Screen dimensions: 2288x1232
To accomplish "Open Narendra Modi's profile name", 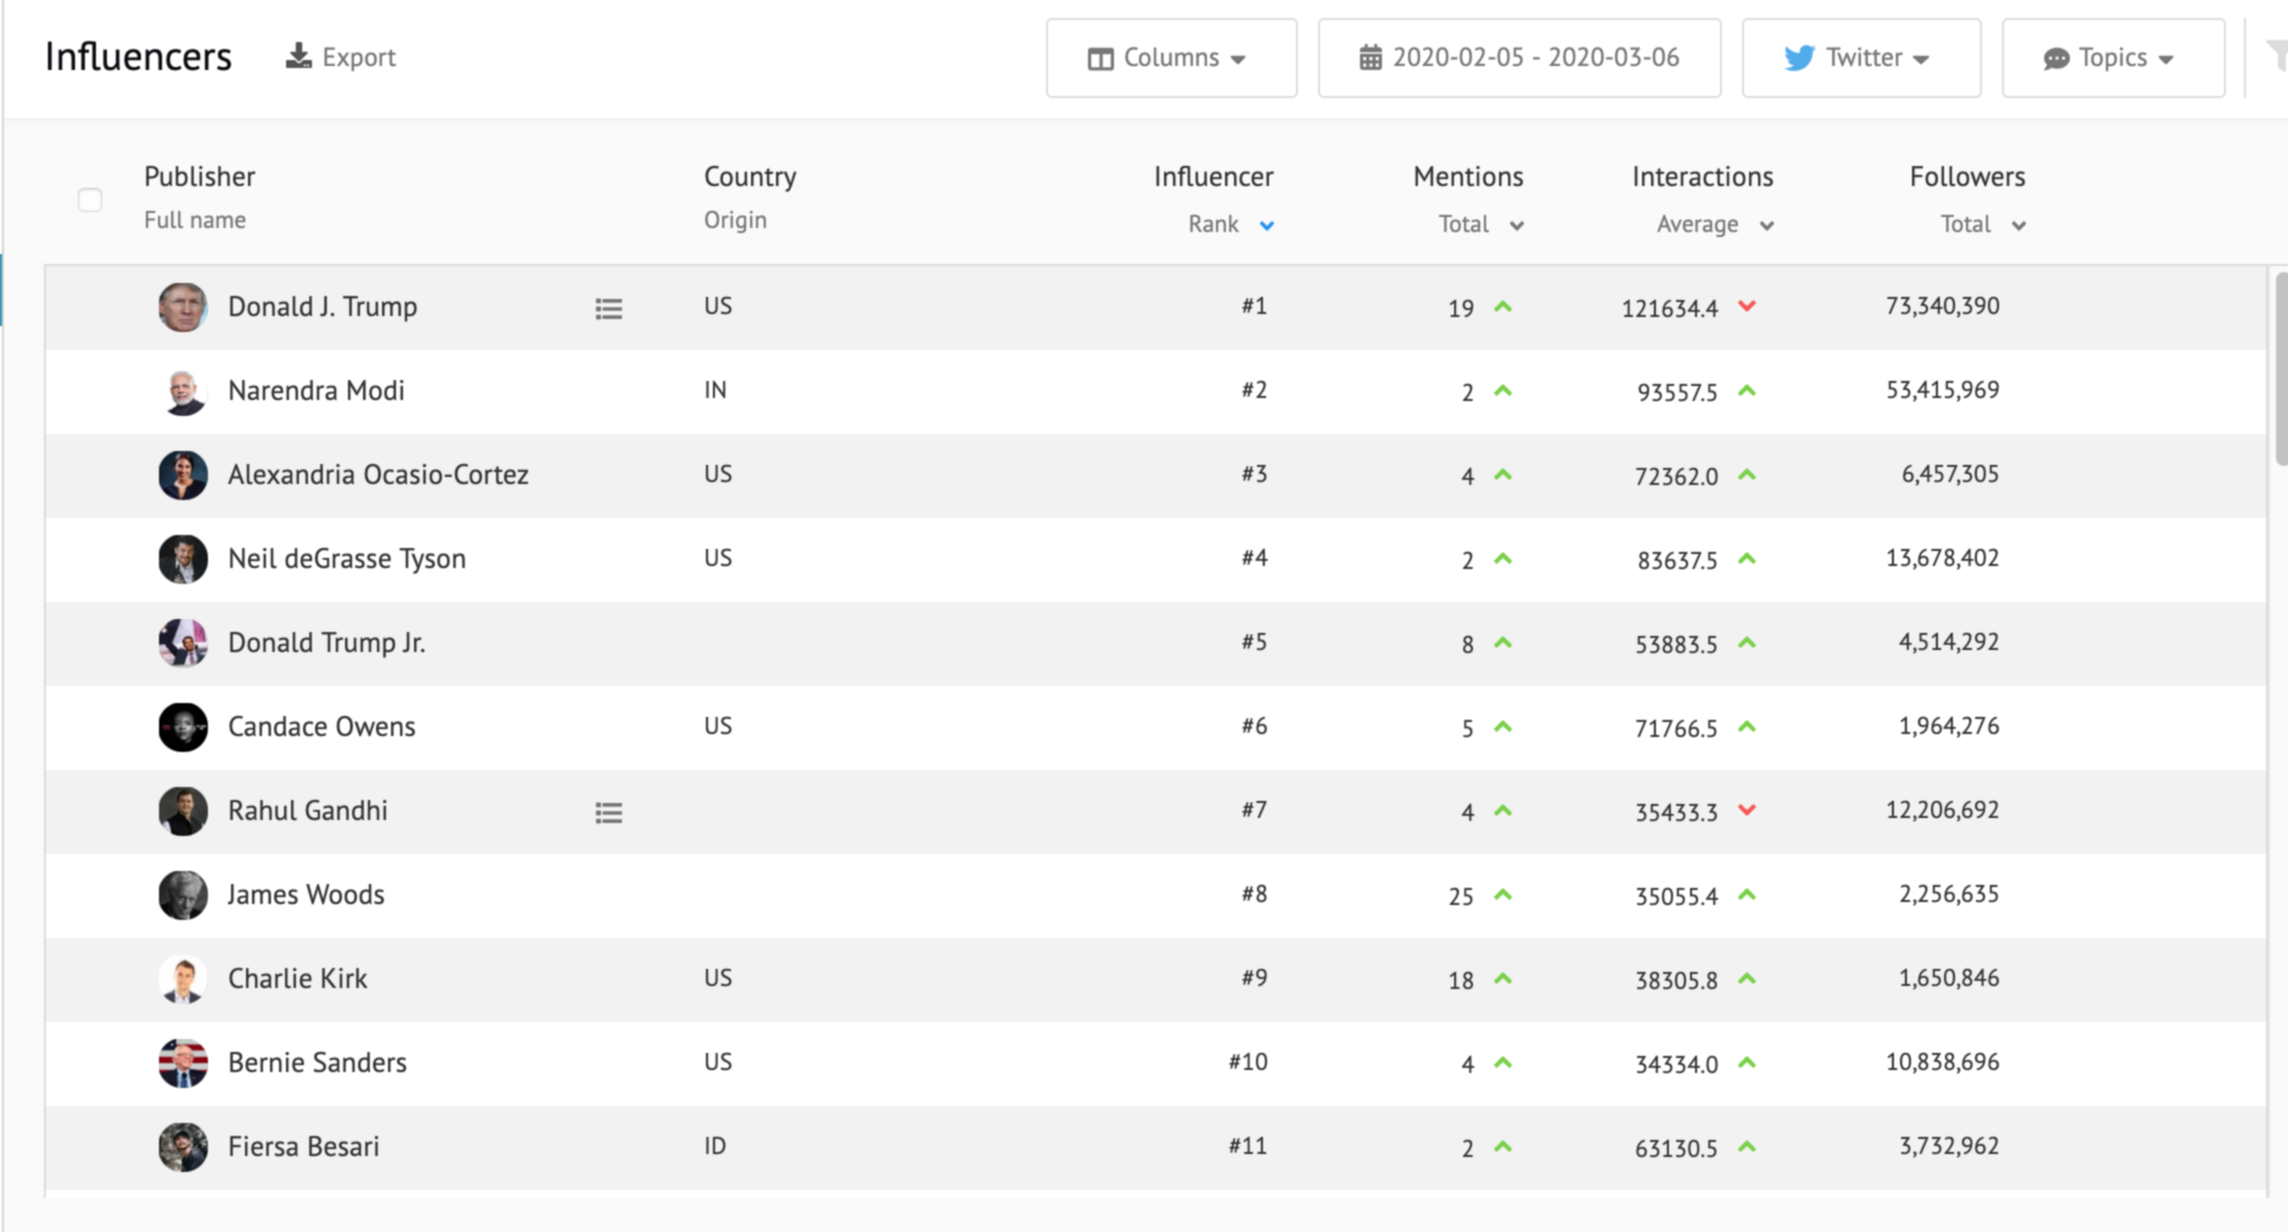I will pyautogui.click(x=316, y=391).
